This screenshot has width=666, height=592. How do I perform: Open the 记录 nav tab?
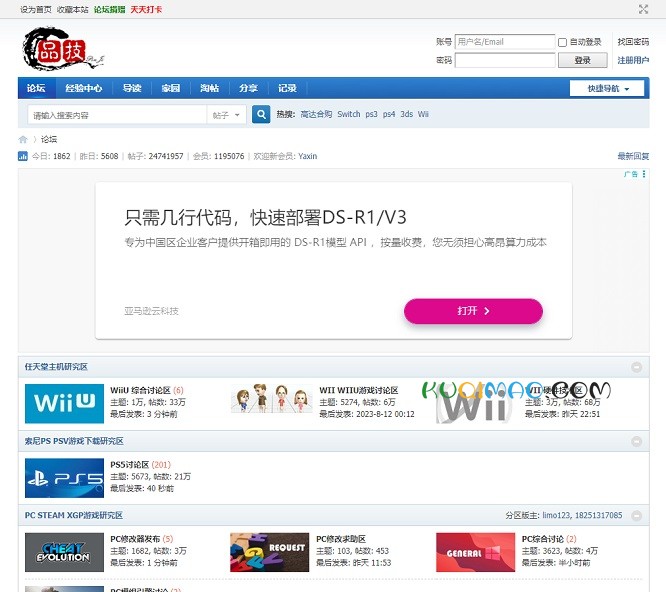click(287, 88)
